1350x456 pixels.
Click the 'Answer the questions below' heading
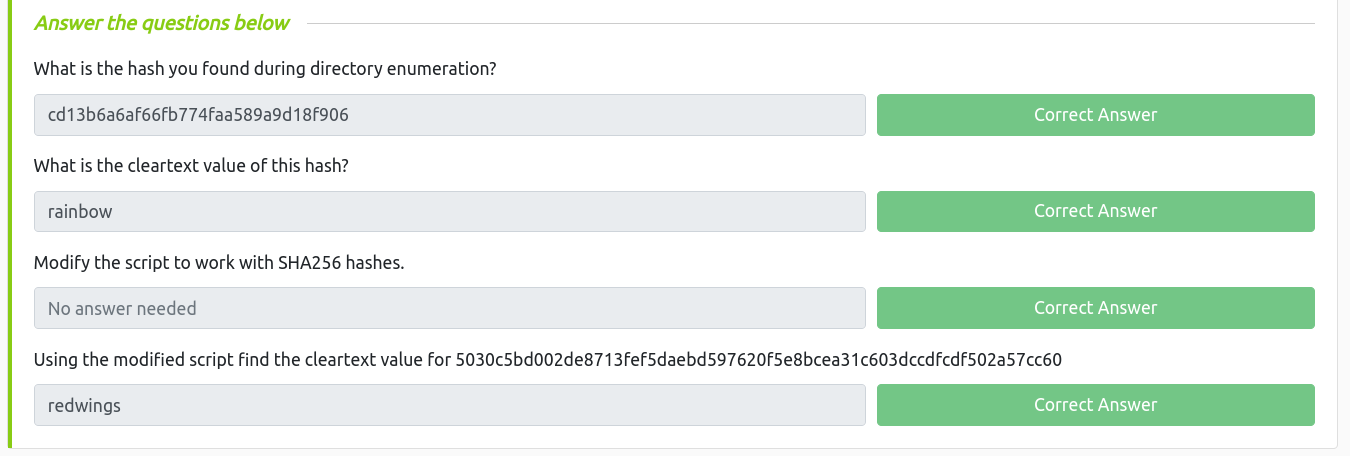point(161,23)
